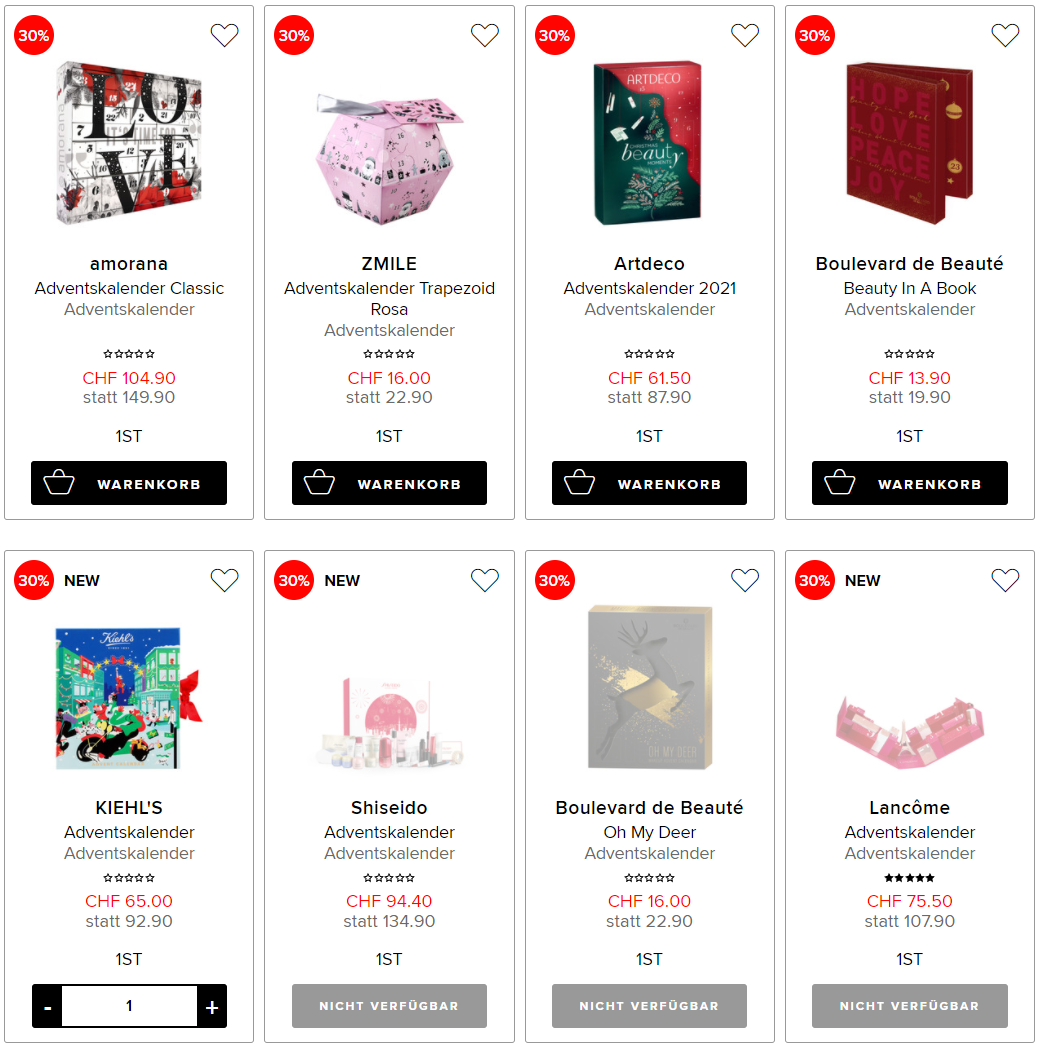Open the KIEHL'S Adventskalender product image
The width and height of the screenshot is (1039, 1046).
pos(129,698)
